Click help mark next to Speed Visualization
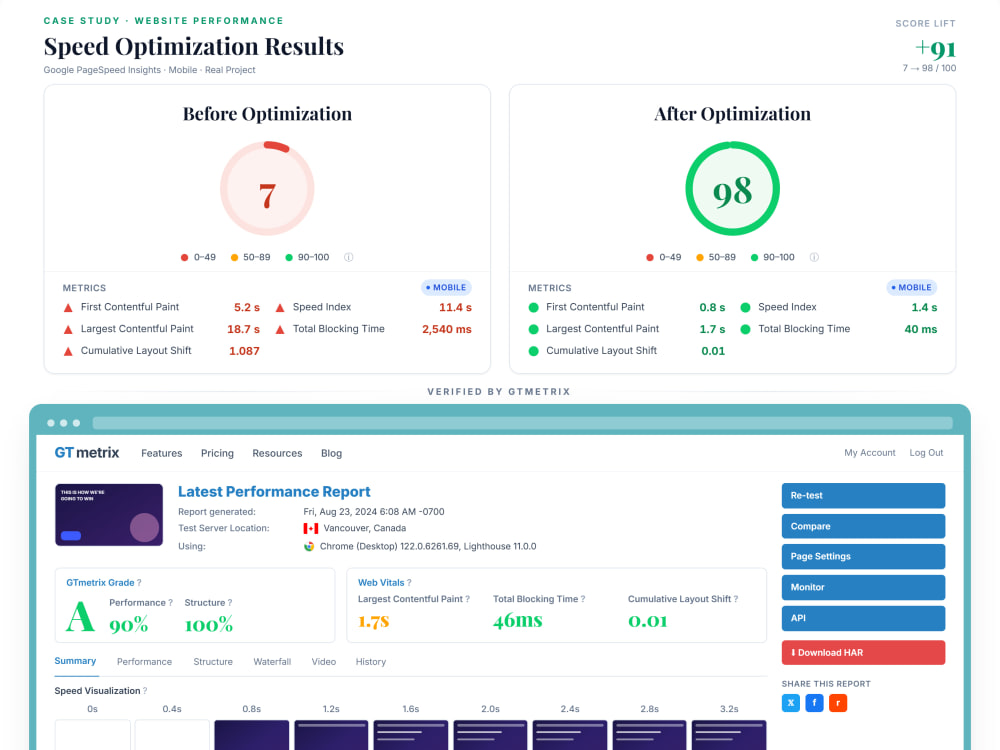 tap(145, 691)
